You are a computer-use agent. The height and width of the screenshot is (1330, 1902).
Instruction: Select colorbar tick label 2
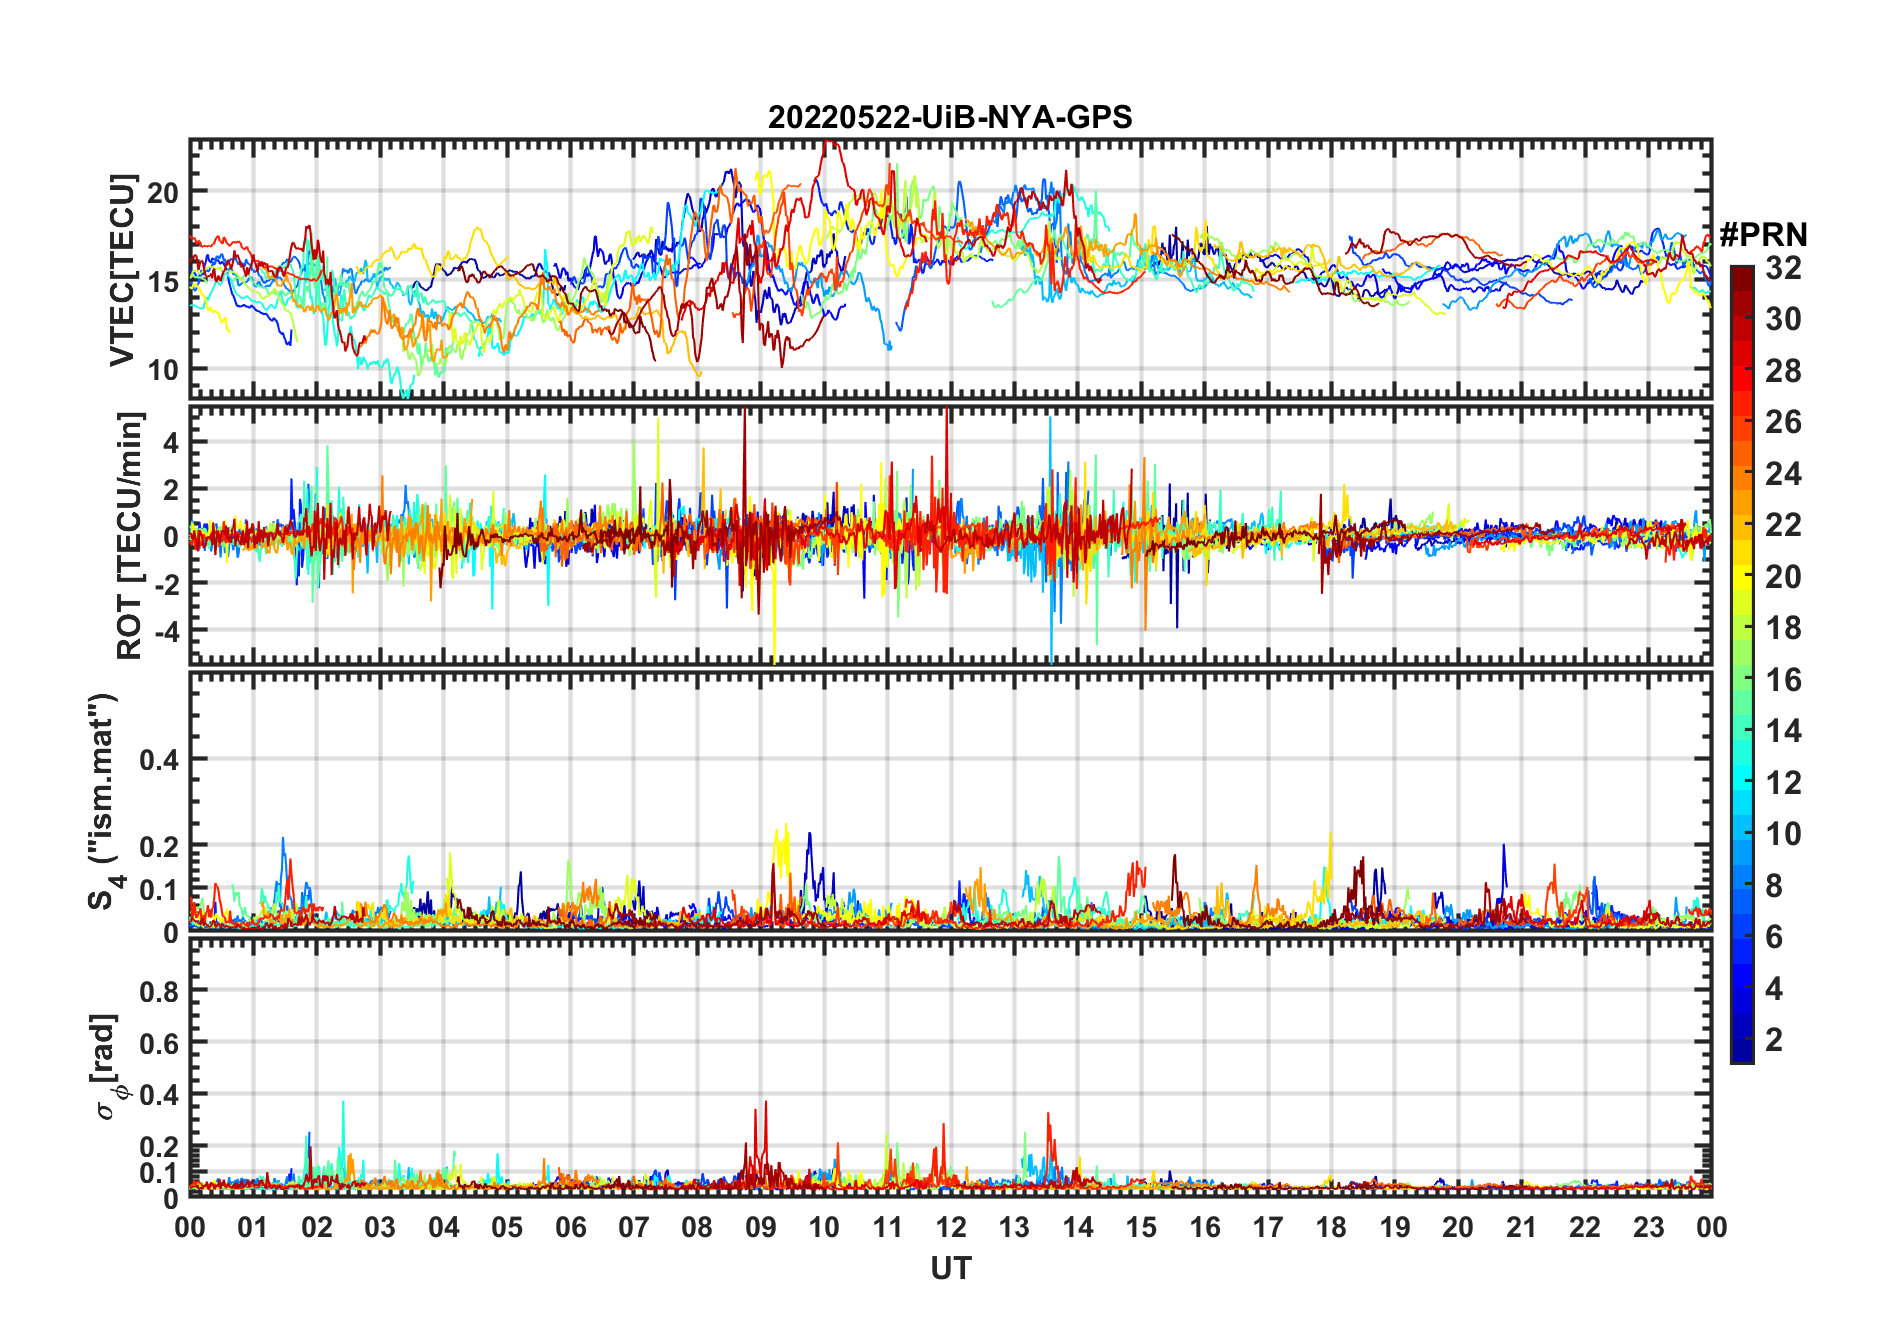pos(1774,1040)
